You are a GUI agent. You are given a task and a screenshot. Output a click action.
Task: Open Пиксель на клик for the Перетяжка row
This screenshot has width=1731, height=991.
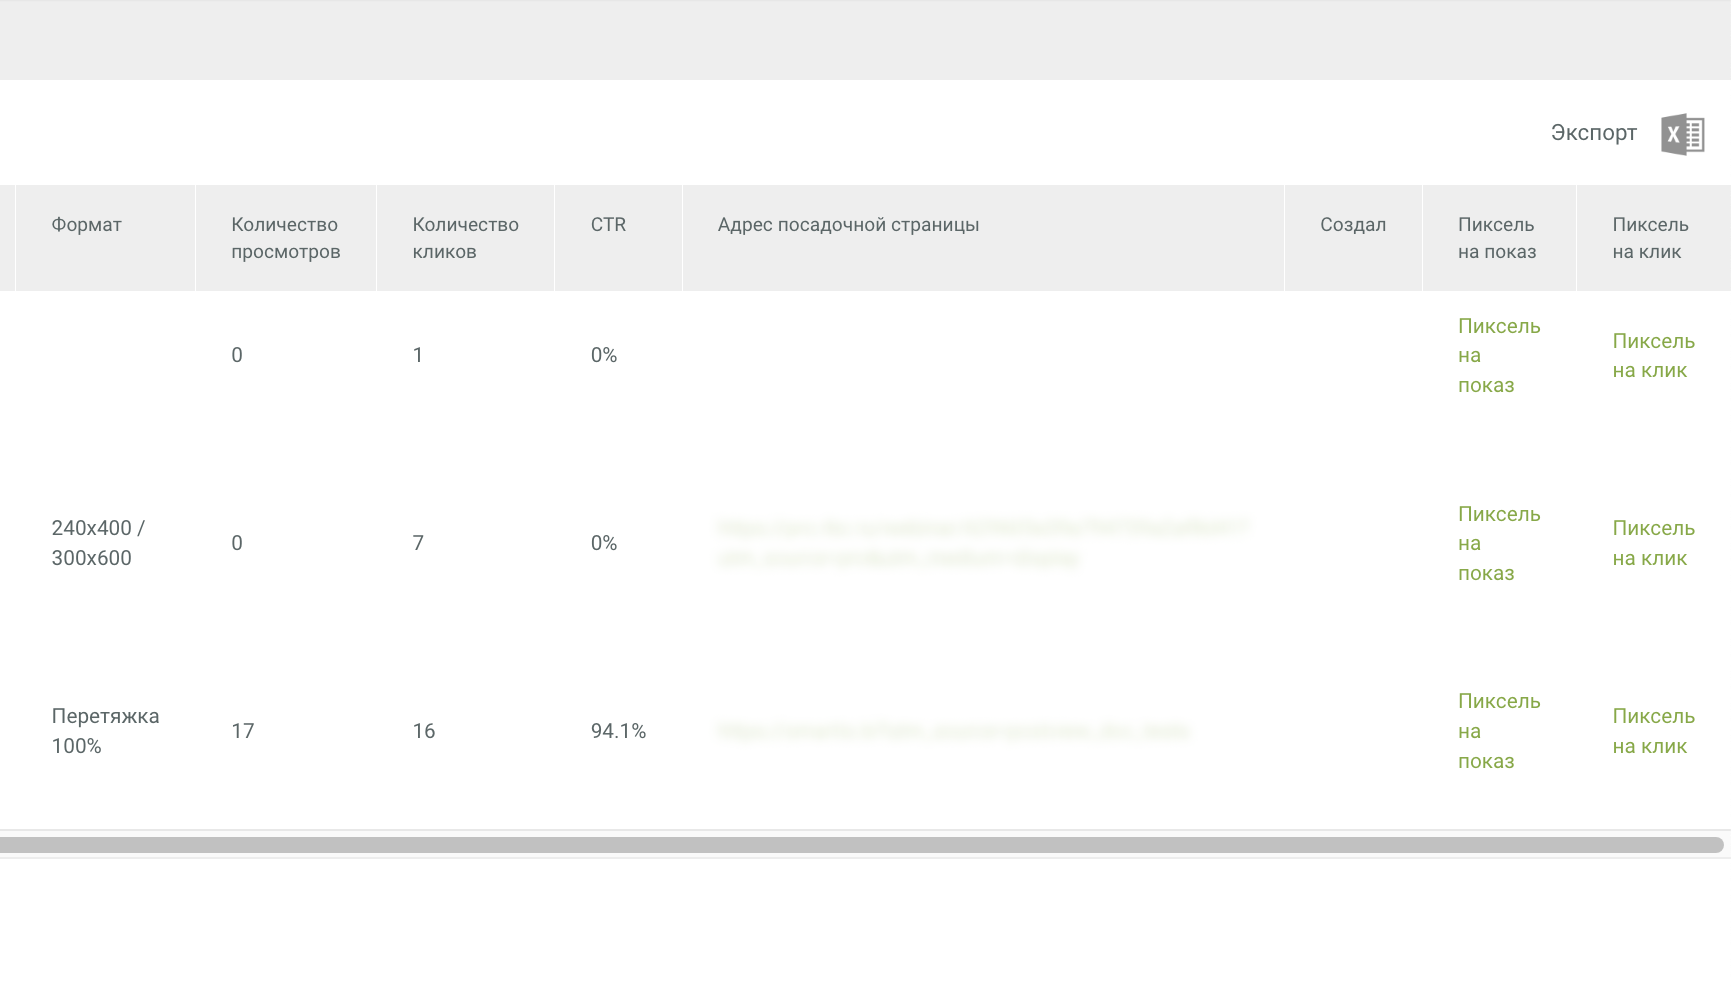(x=1652, y=731)
